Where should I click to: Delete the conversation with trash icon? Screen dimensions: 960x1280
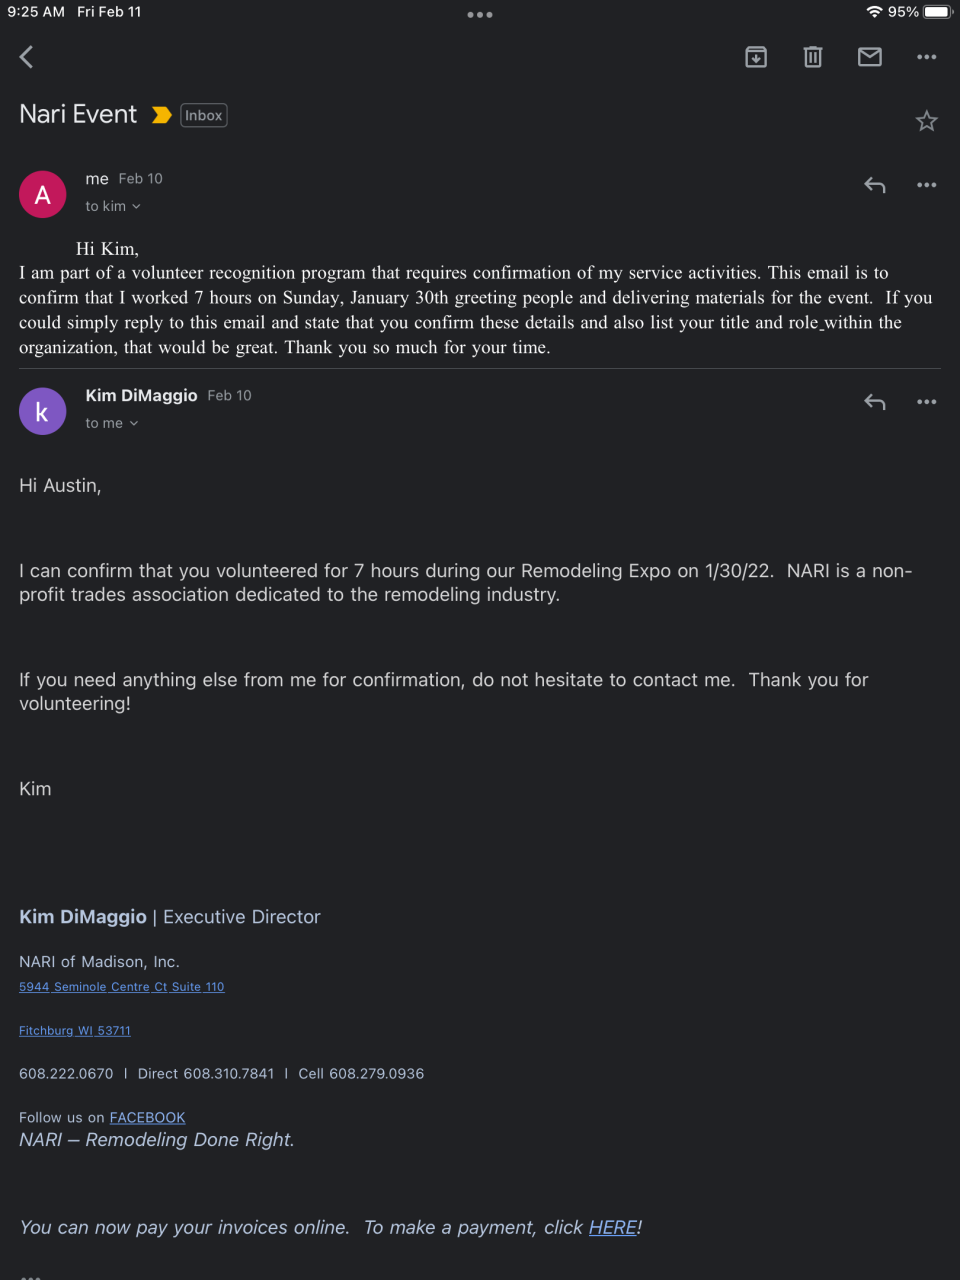coord(813,57)
